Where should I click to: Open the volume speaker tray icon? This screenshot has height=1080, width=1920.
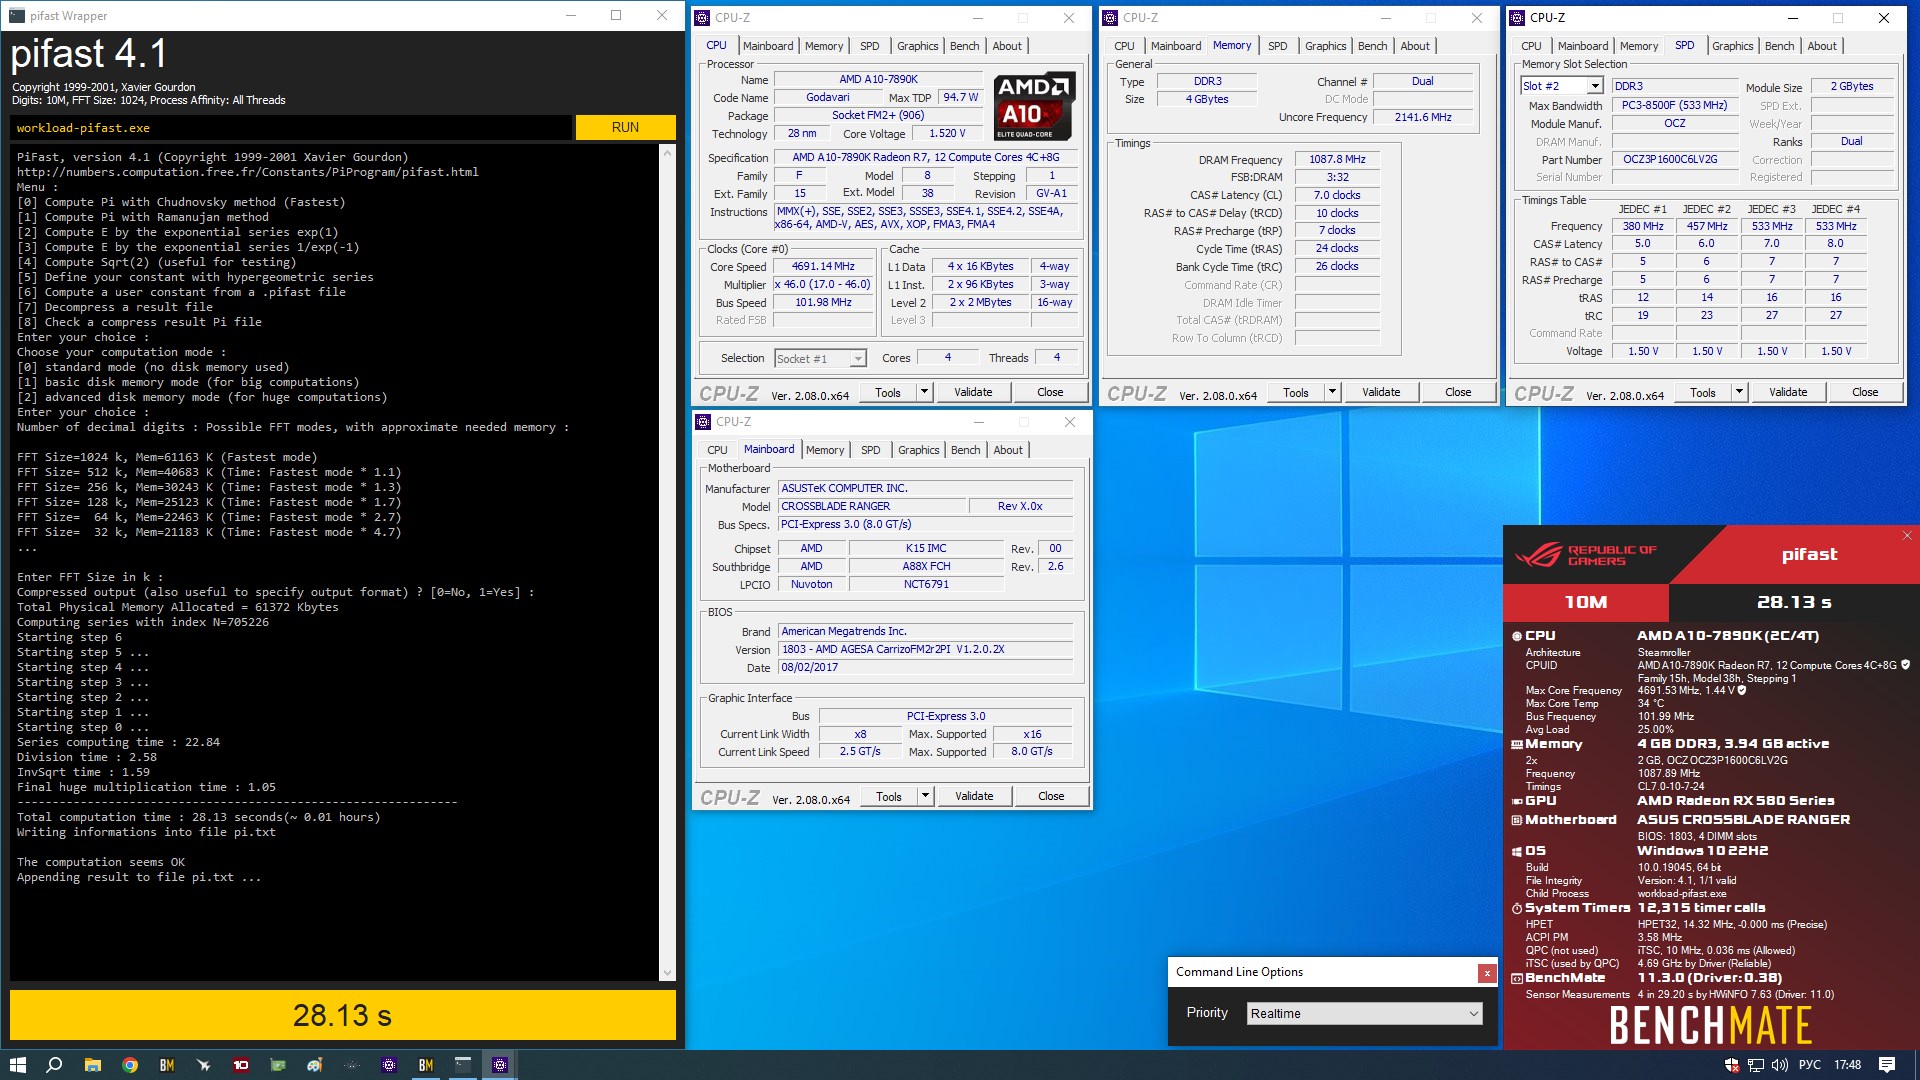click(x=1780, y=1065)
